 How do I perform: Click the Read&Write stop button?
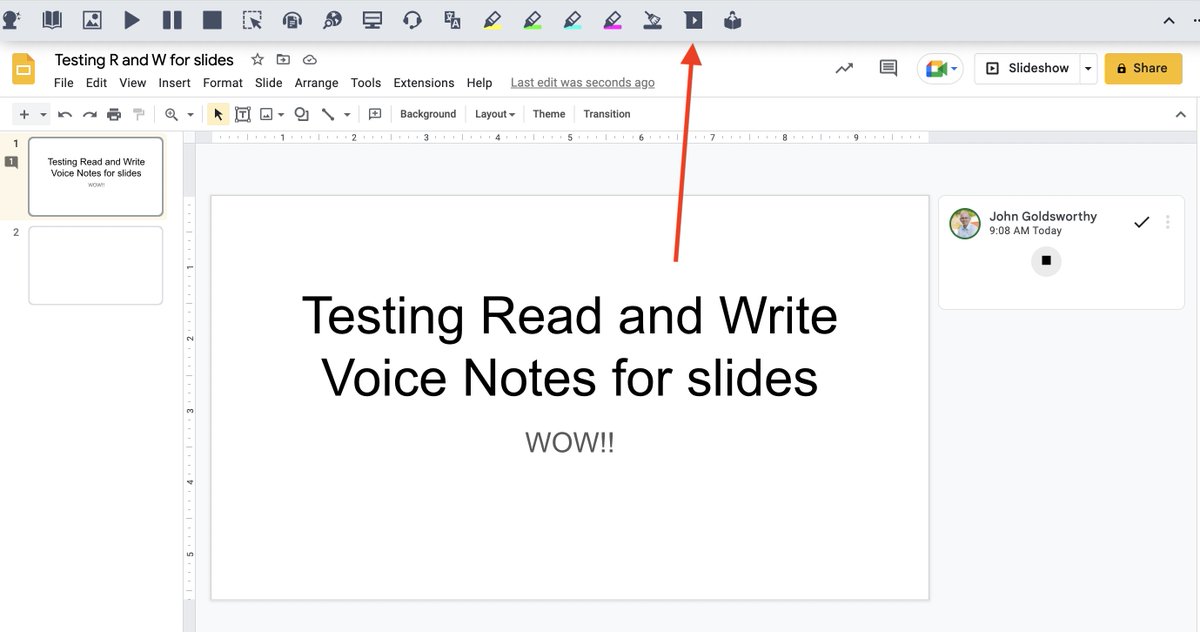212,19
